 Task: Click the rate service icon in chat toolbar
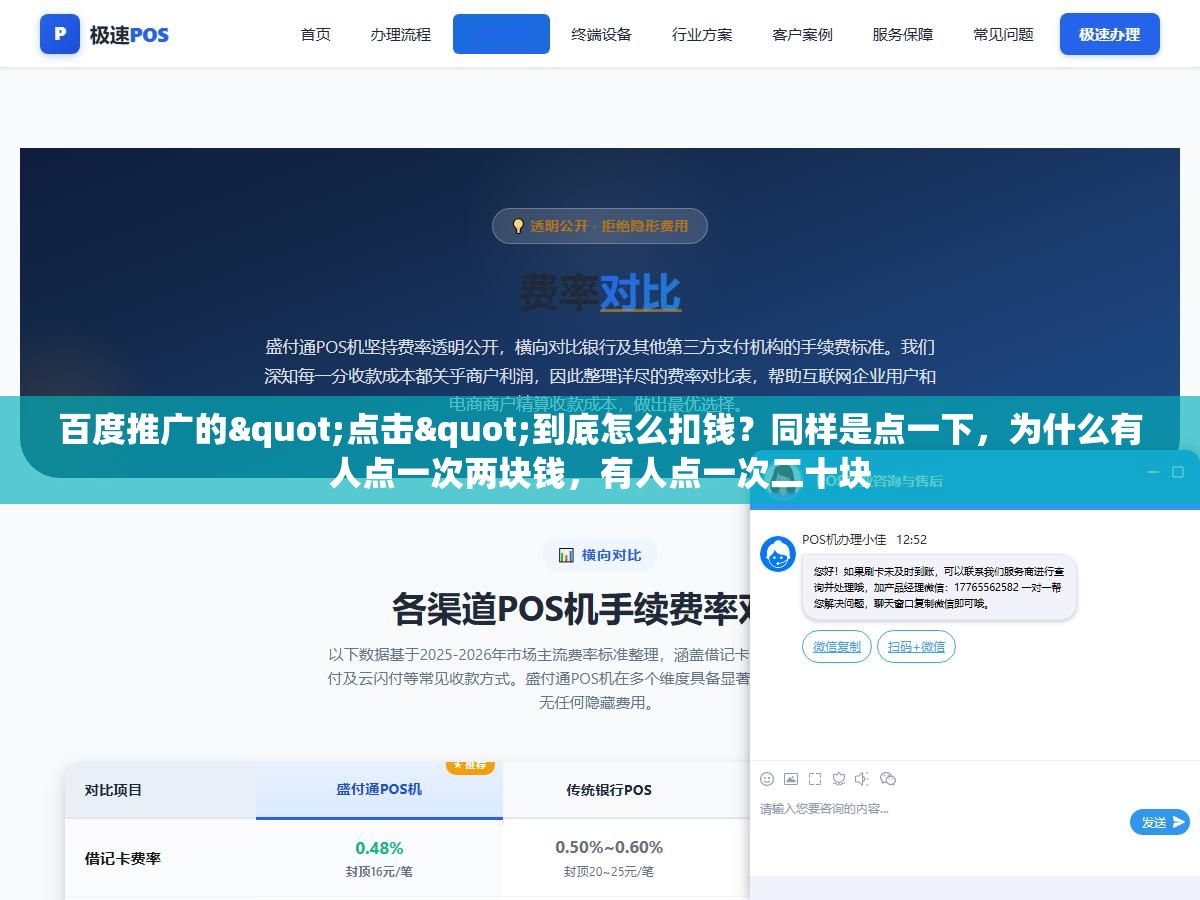(x=839, y=779)
